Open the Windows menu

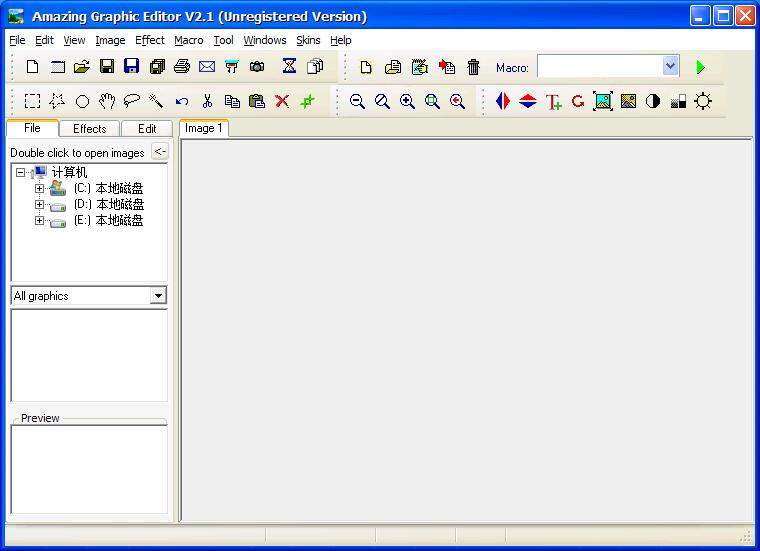click(x=265, y=40)
